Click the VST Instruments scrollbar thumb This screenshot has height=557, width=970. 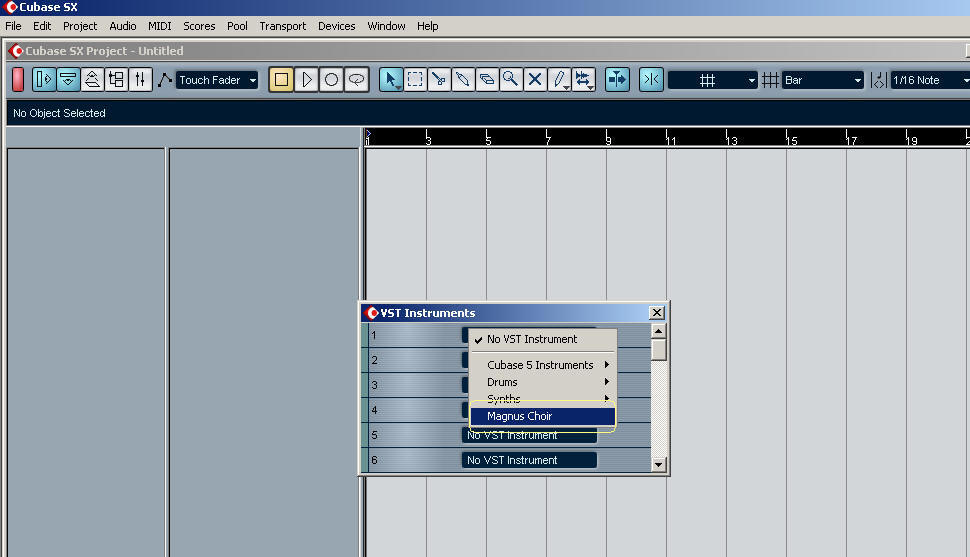tap(658, 350)
